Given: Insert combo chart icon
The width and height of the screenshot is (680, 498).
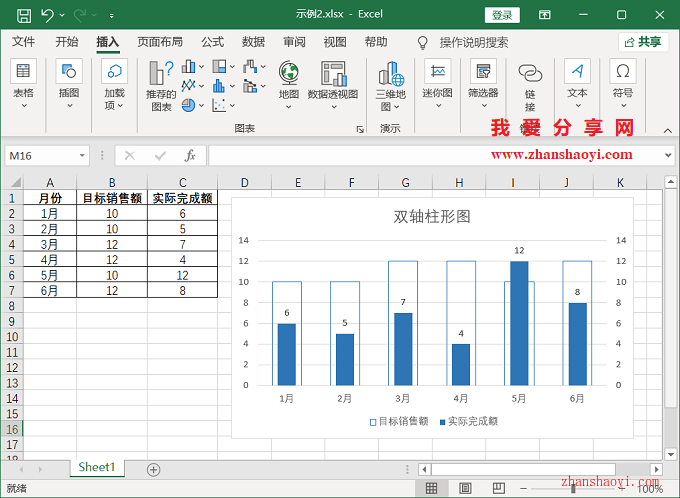Looking at the screenshot, I should click(x=250, y=86).
